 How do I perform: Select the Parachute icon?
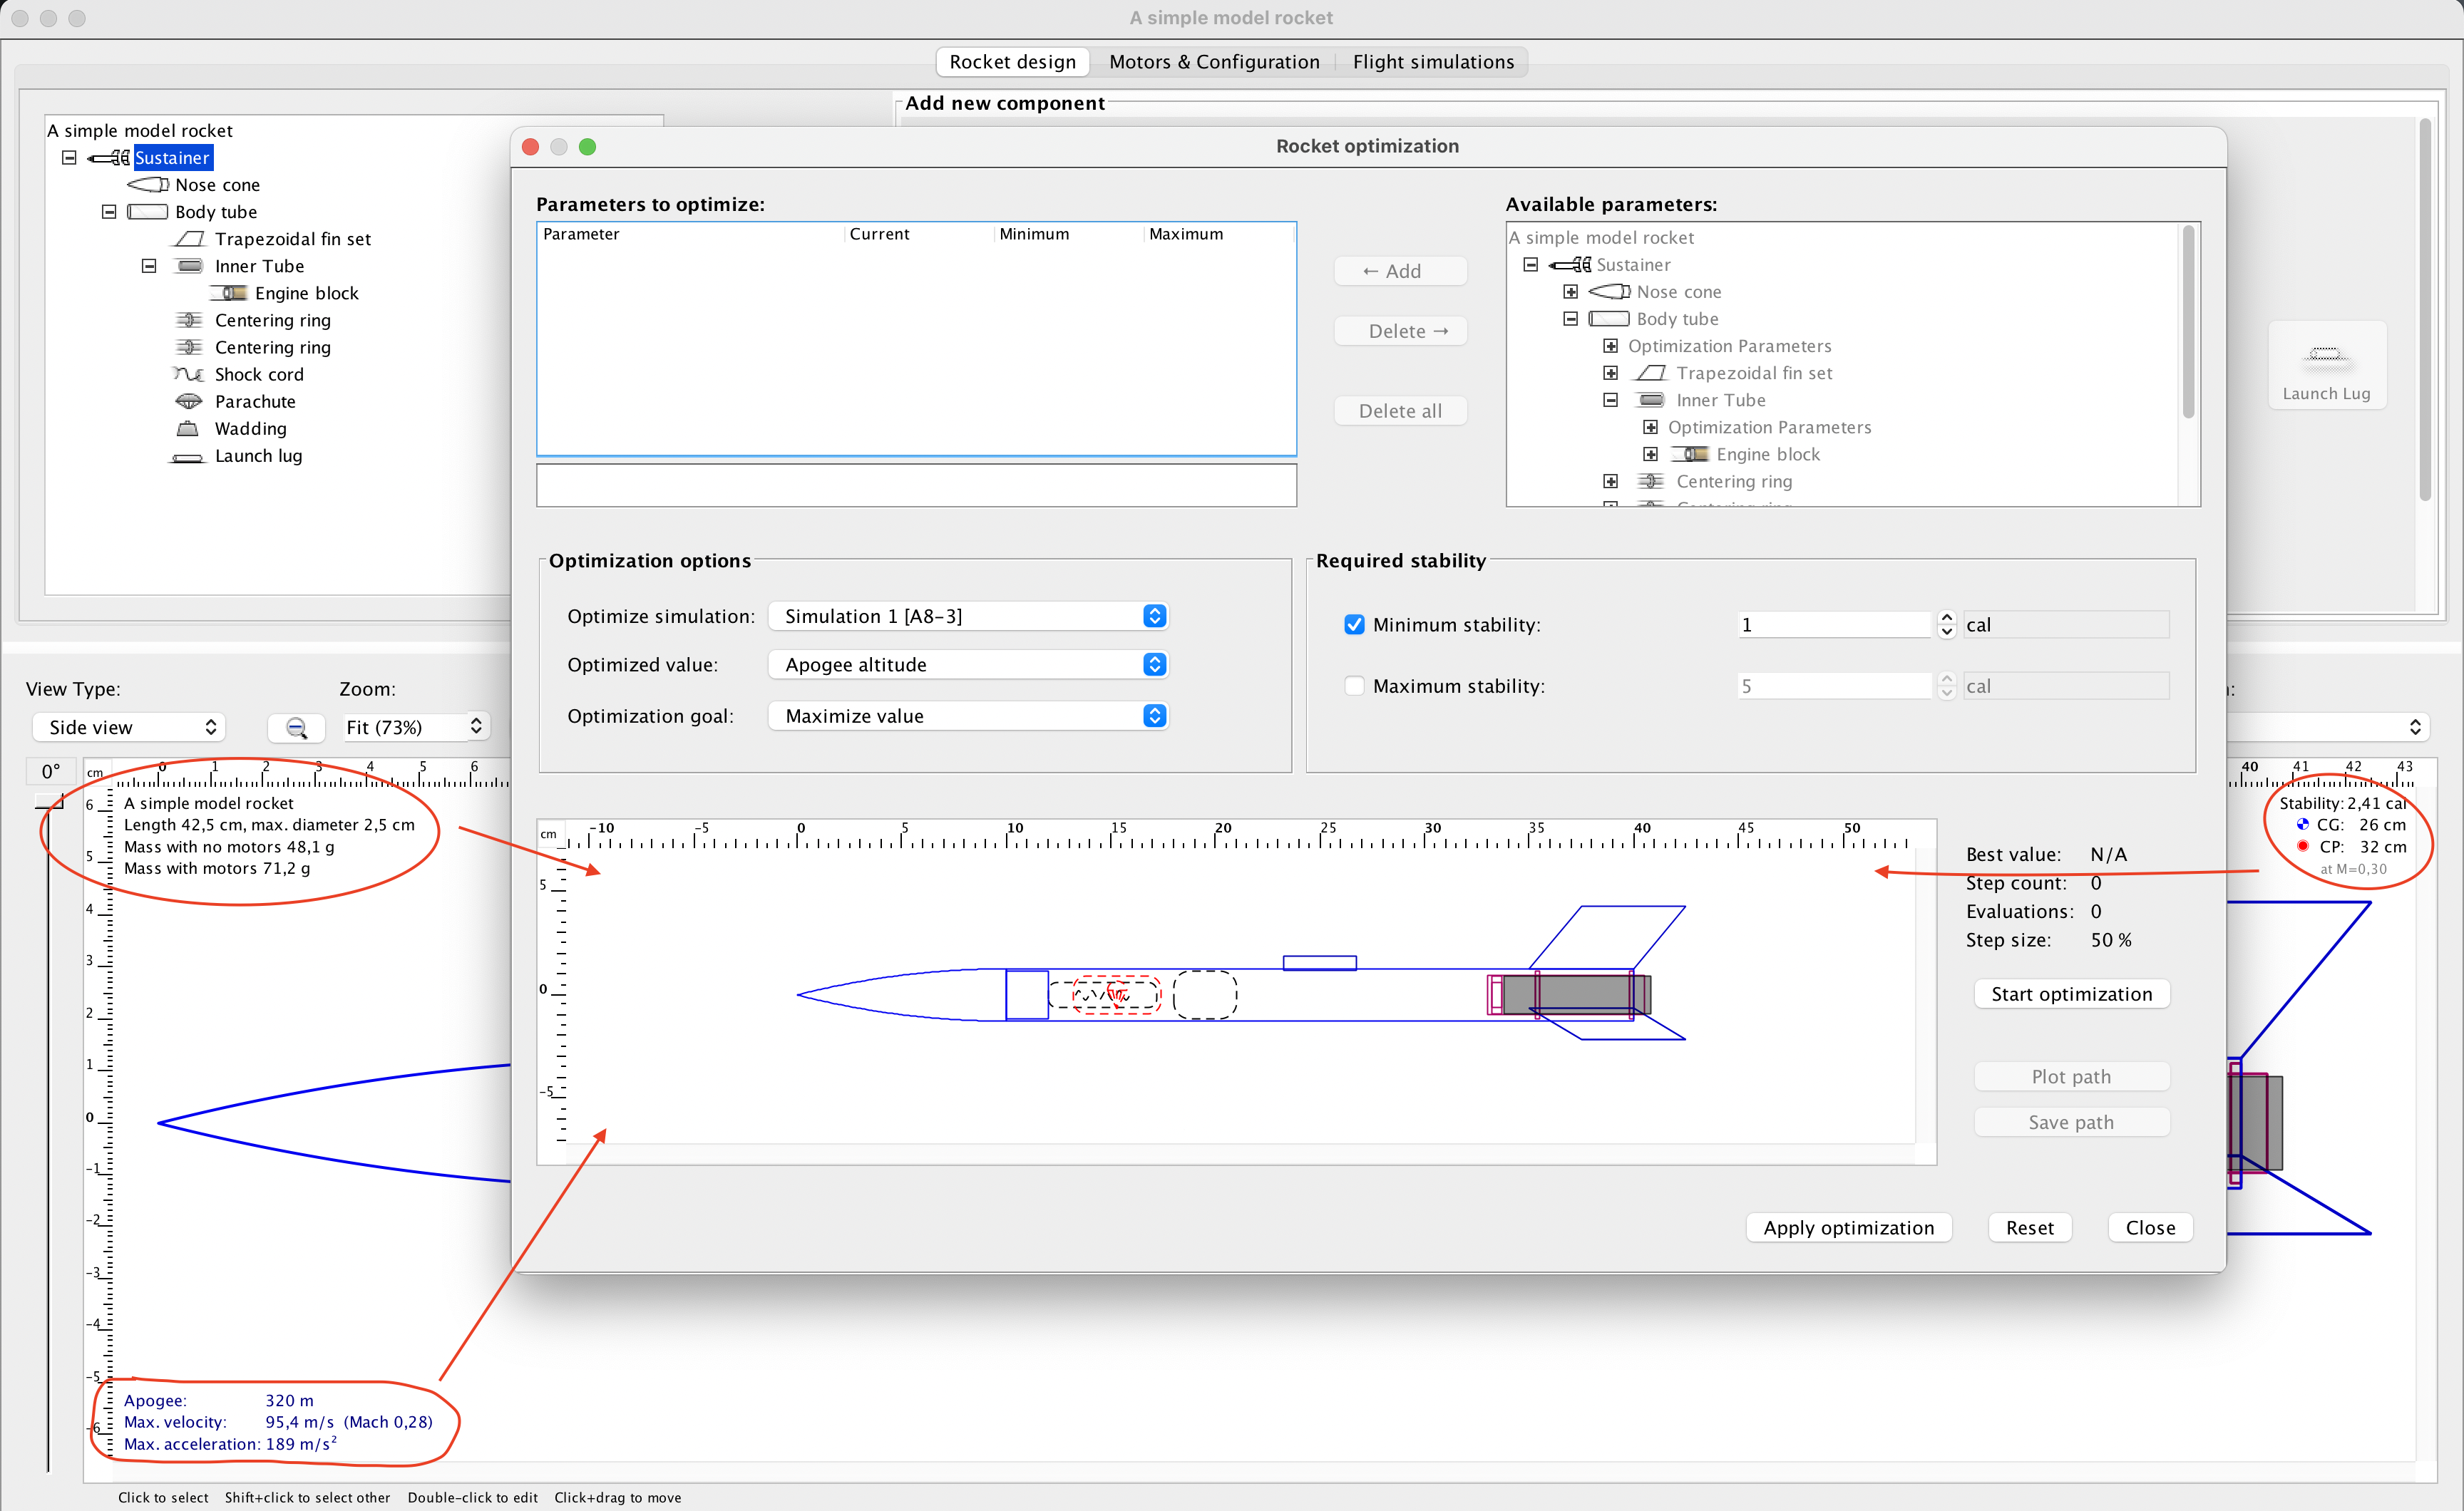189,401
